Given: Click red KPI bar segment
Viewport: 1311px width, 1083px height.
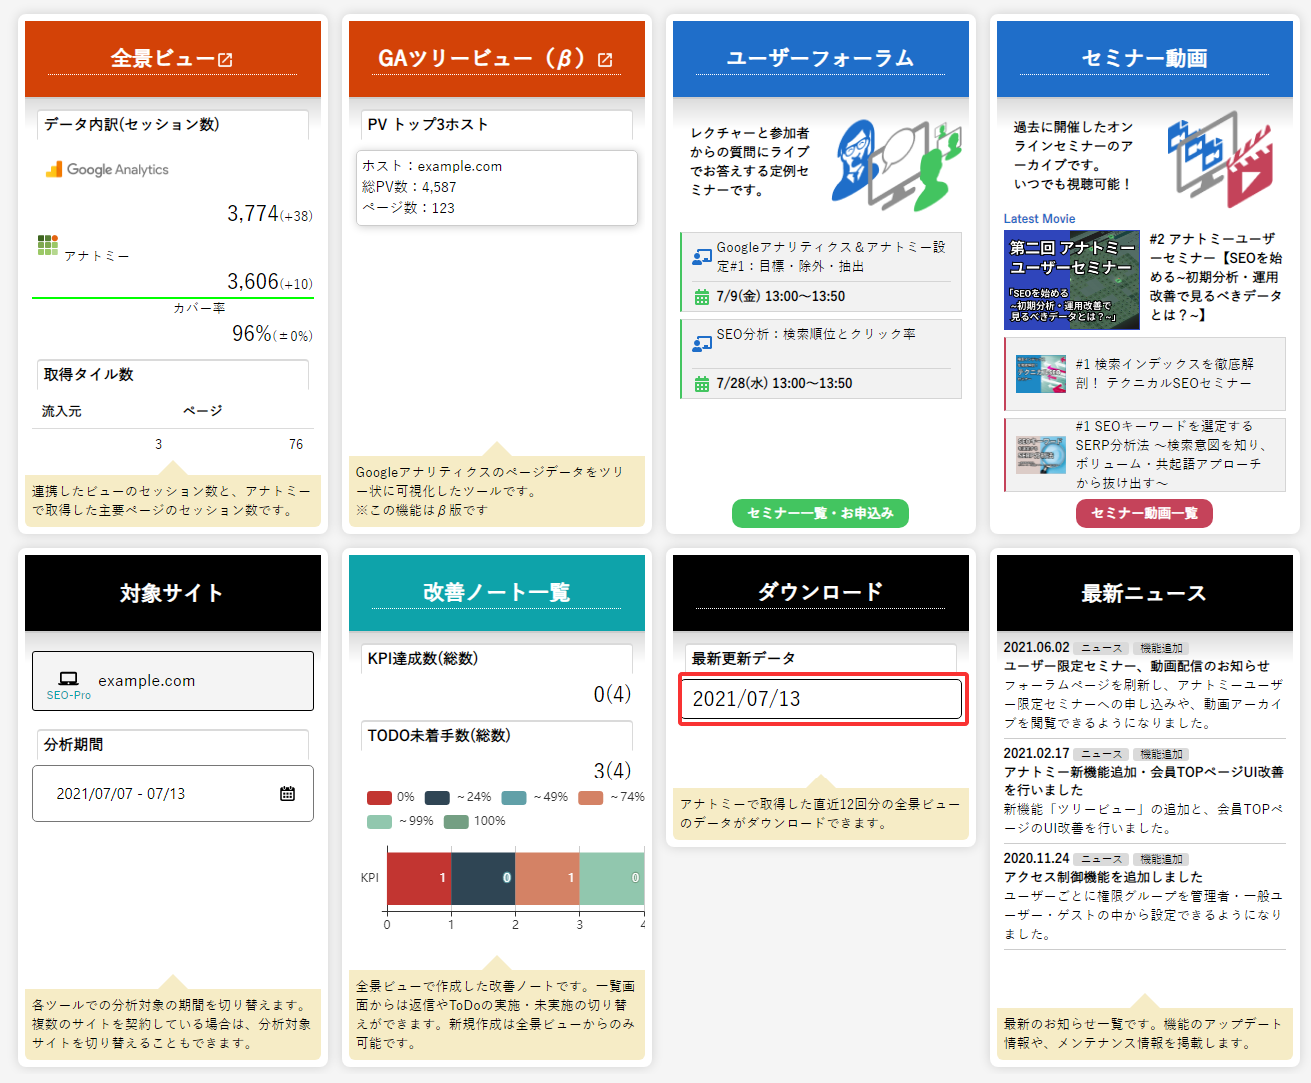Looking at the screenshot, I should pos(419,878).
